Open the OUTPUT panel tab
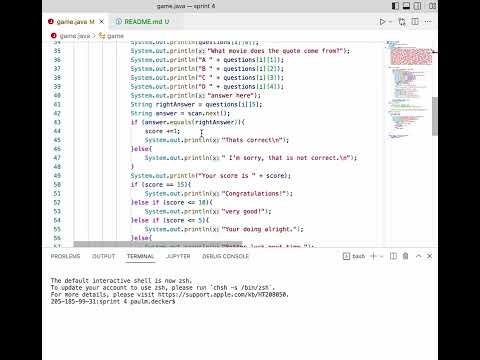 (103, 256)
